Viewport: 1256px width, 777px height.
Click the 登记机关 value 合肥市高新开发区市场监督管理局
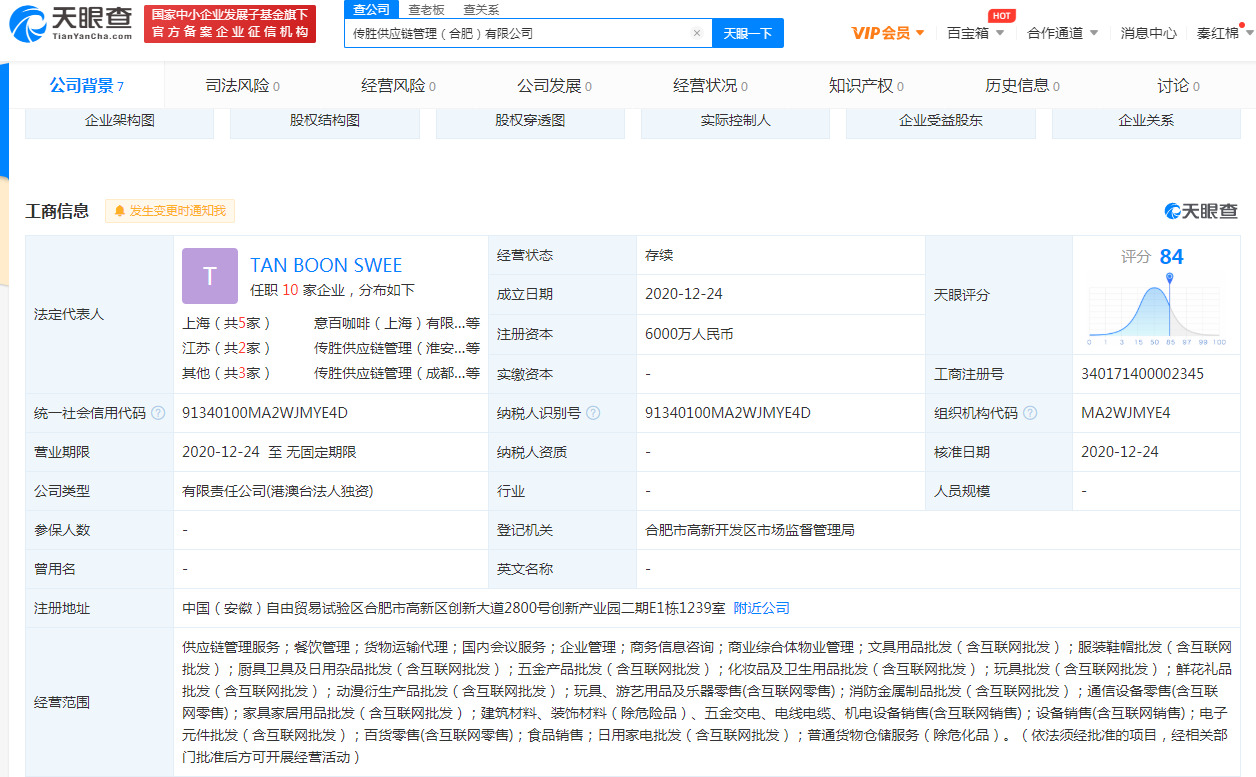(x=750, y=530)
